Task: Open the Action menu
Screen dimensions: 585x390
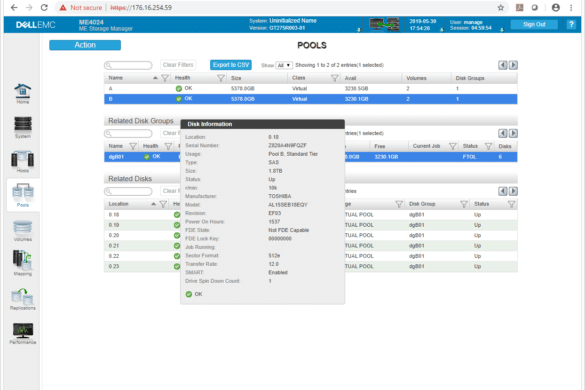Action: tap(85, 45)
